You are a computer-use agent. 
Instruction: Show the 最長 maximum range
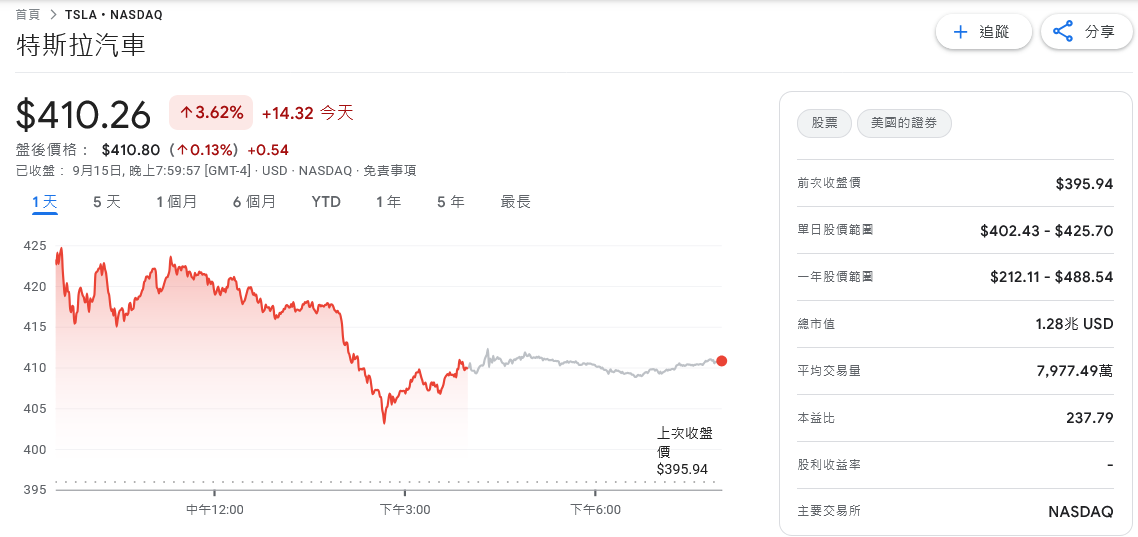click(x=515, y=202)
